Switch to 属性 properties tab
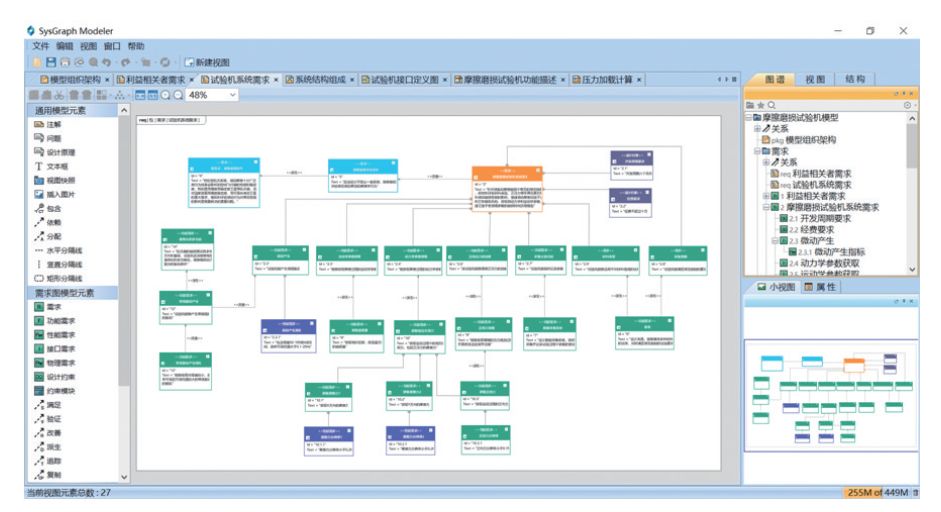Image resolution: width=941 pixels, height=512 pixels. [820, 287]
